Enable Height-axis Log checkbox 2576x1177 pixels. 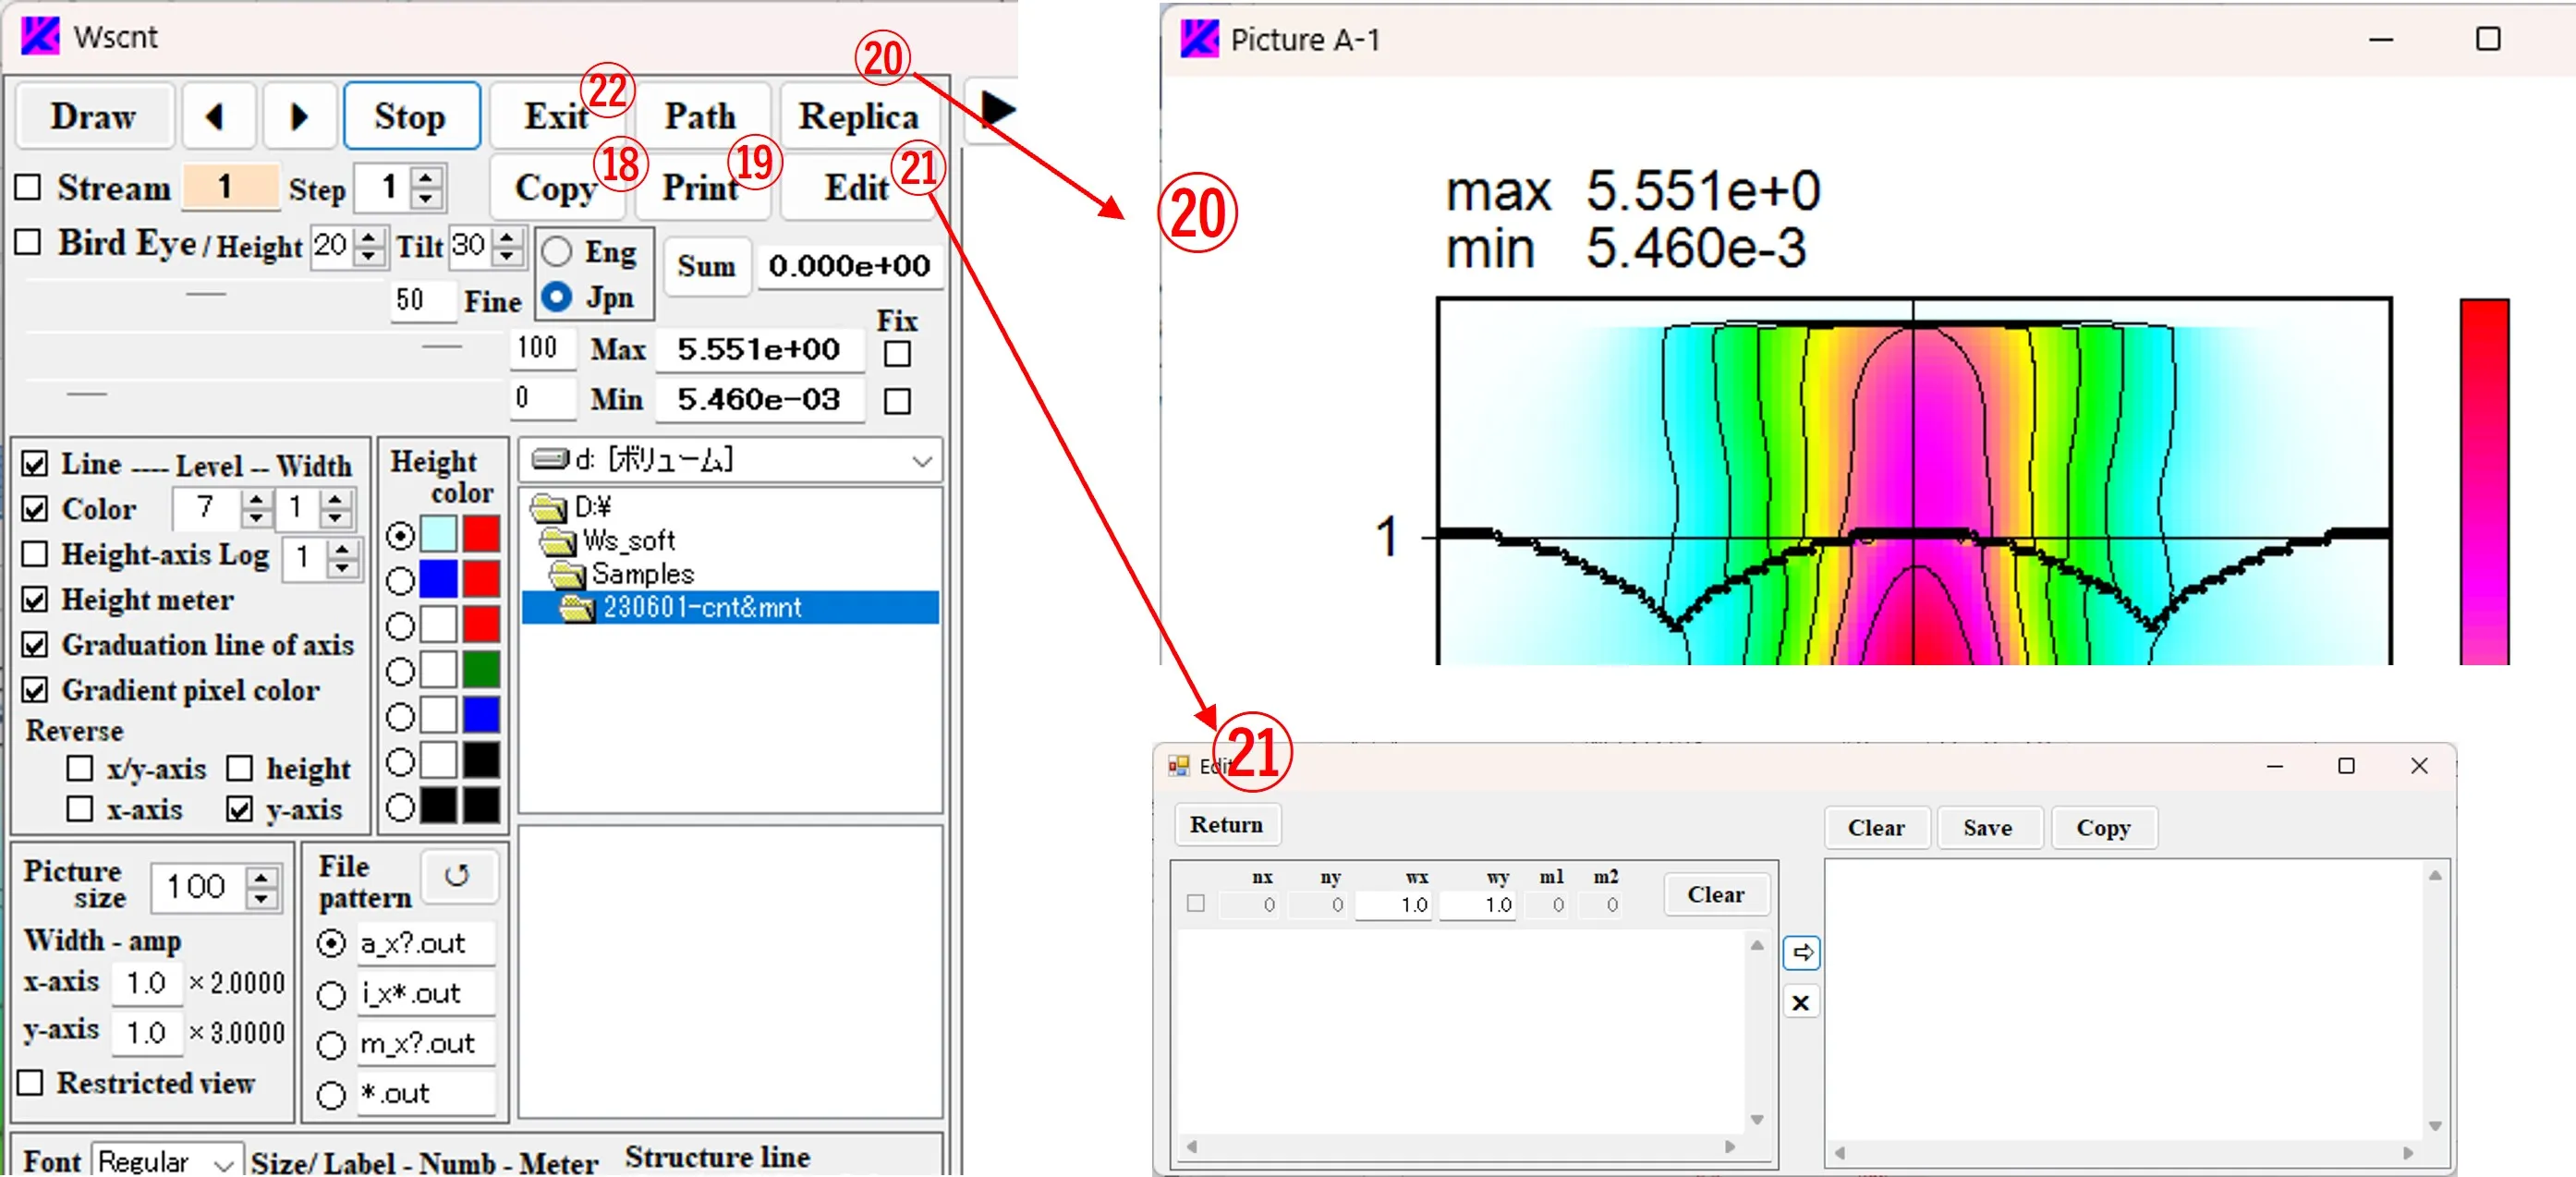tap(35, 555)
